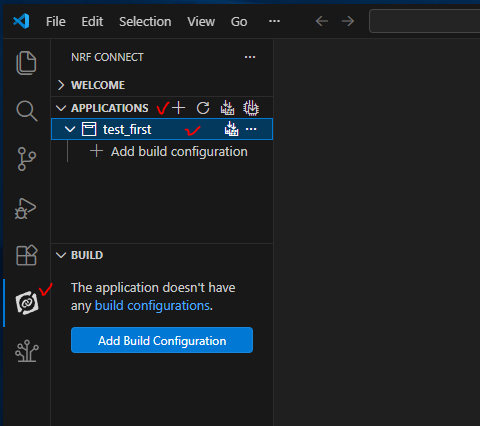Viewport: 480px width, 426px height.
Task: Click flash-all chip icon in Applications header
Action: coord(251,108)
